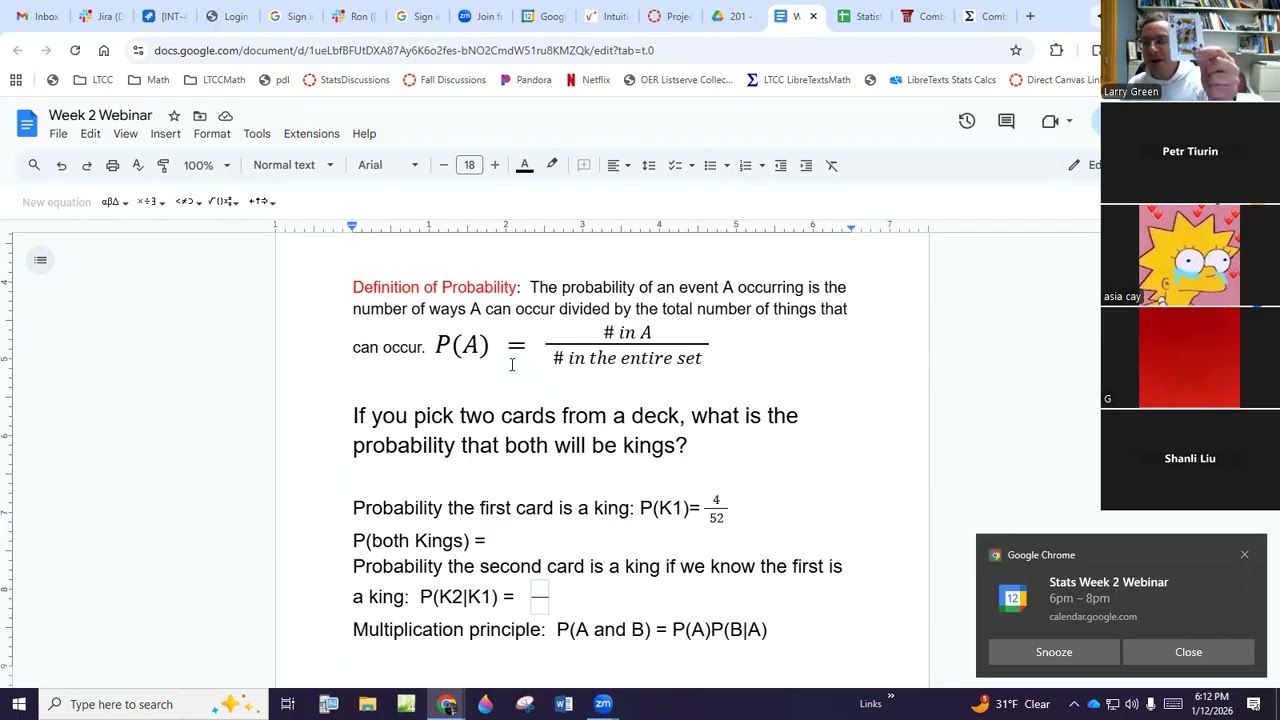Click the StatsDiscussions bookmark
Image resolution: width=1280 pixels, height=720 pixels.
click(346, 80)
